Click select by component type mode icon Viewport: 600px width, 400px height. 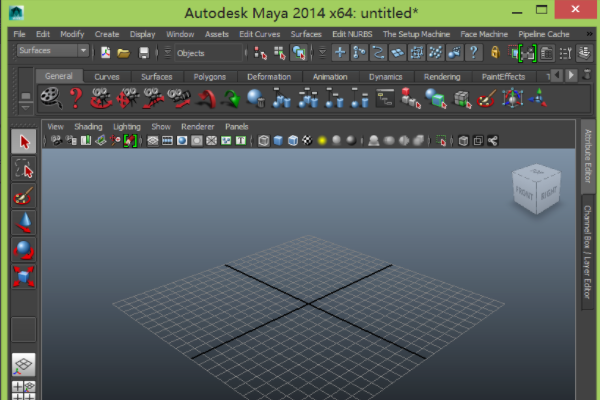(x=299, y=53)
